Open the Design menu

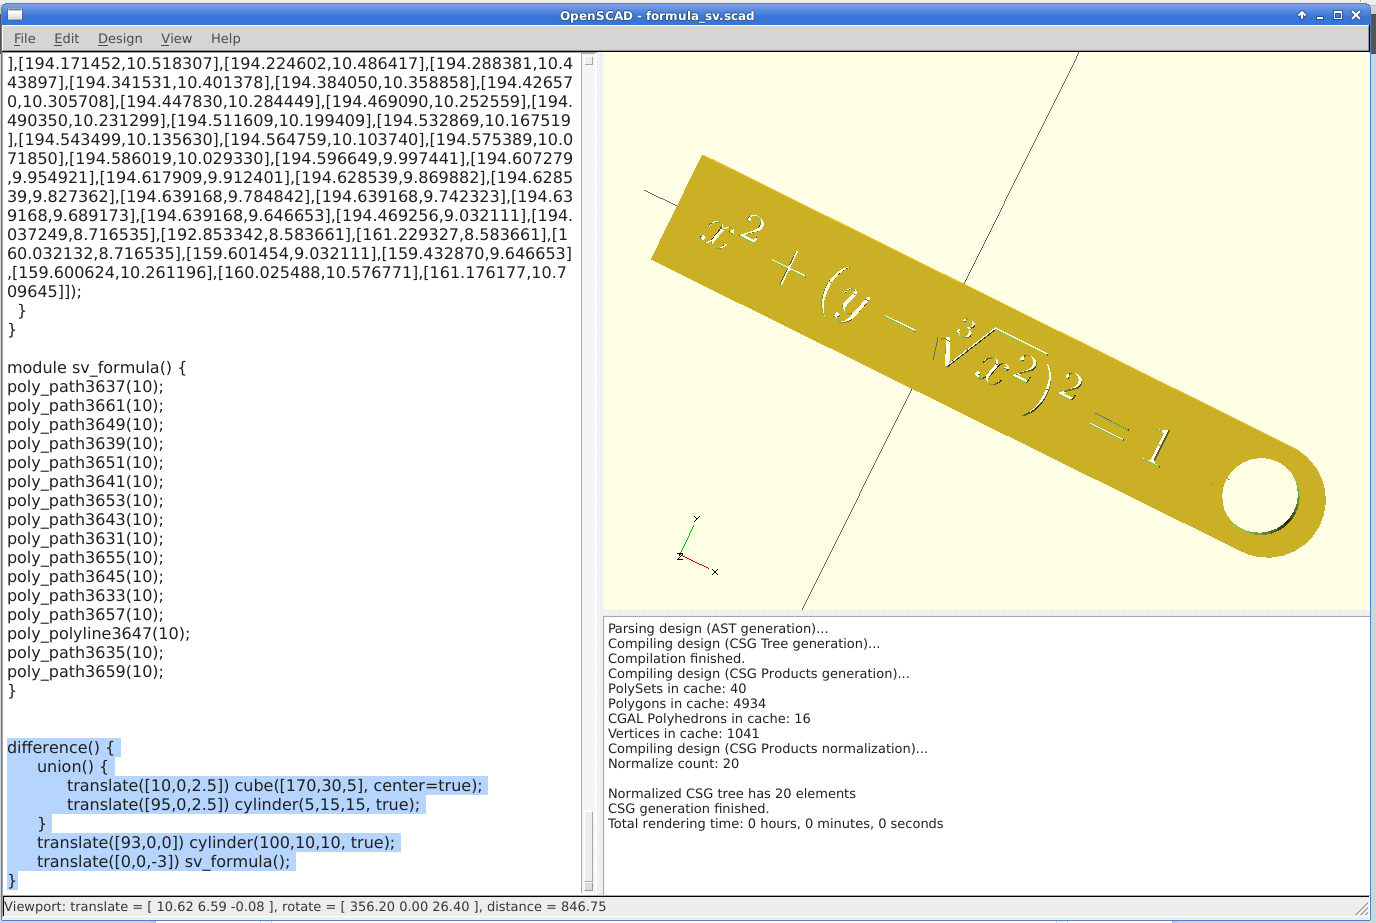click(x=119, y=38)
